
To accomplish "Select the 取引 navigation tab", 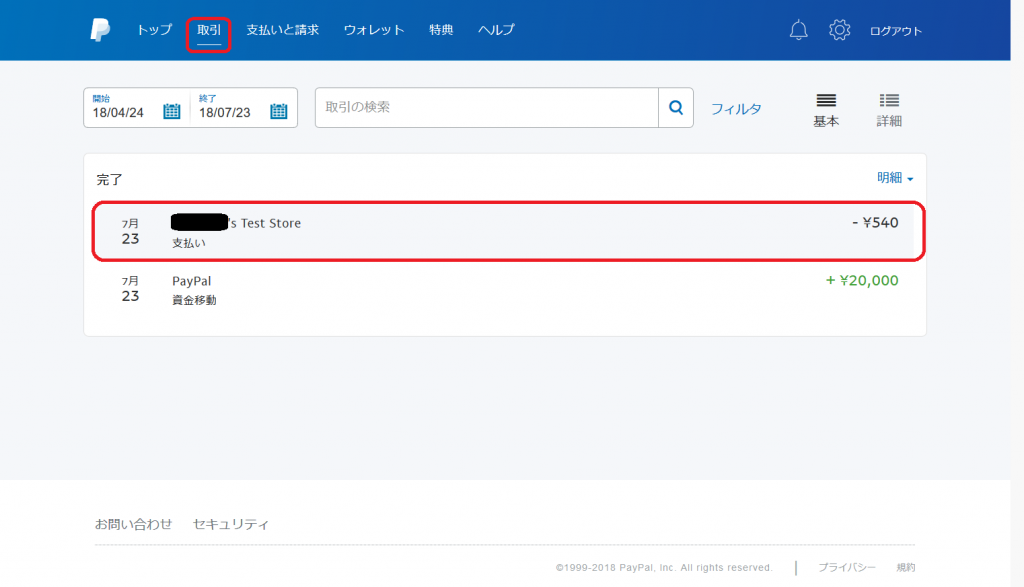I will (x=209, y=31).
